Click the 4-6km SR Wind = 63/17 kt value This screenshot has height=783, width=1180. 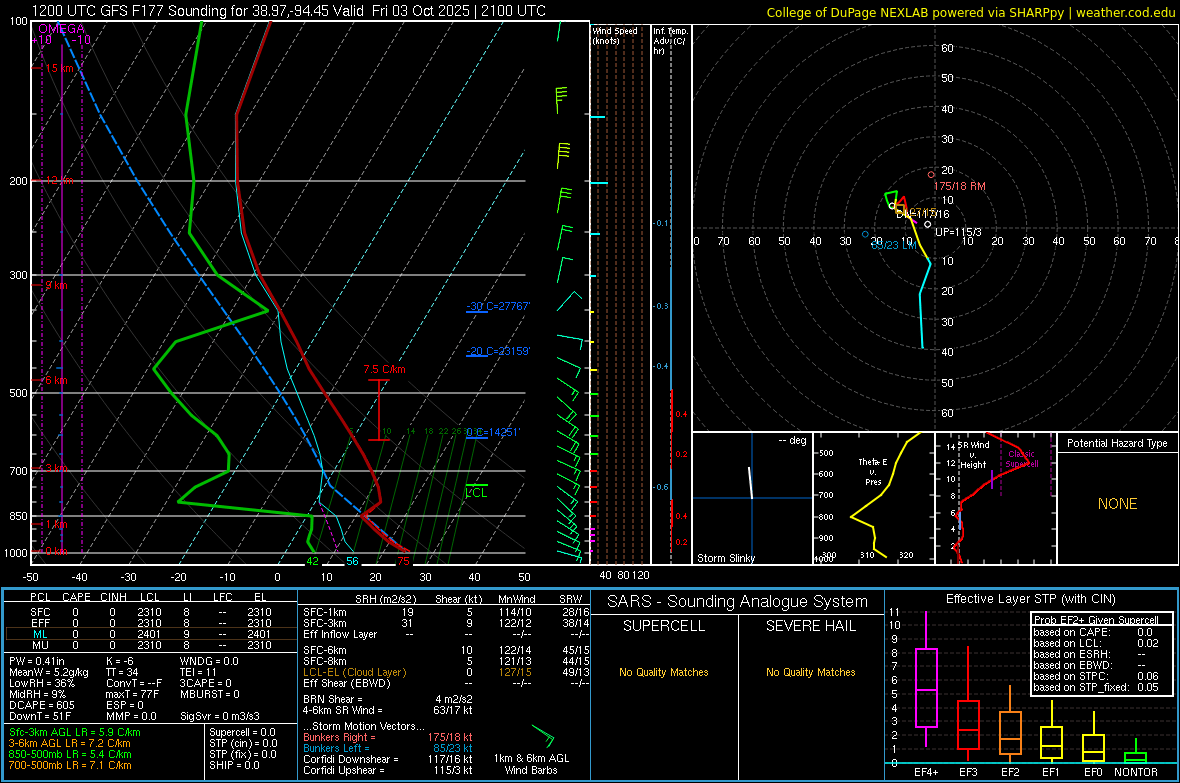click(388, 710)
